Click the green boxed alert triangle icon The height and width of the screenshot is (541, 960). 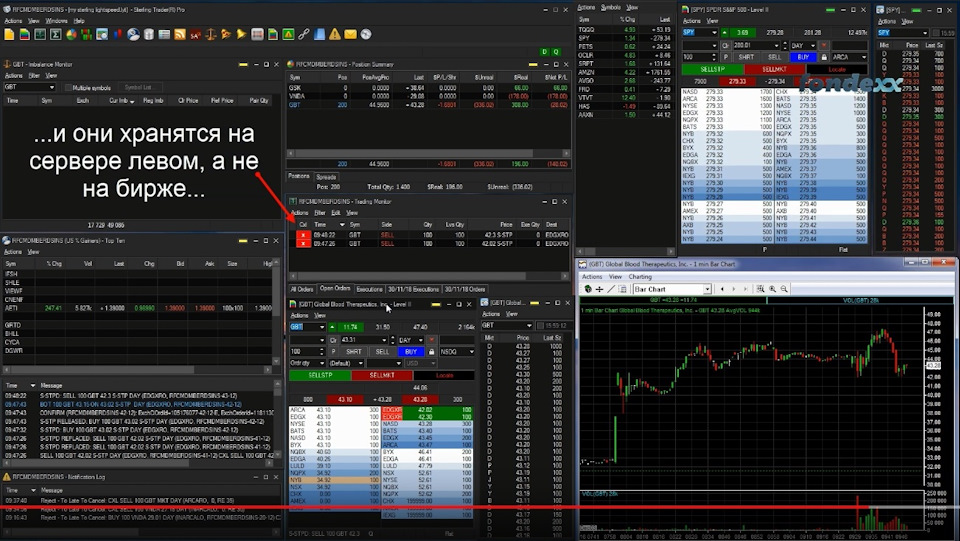(288, 35)
